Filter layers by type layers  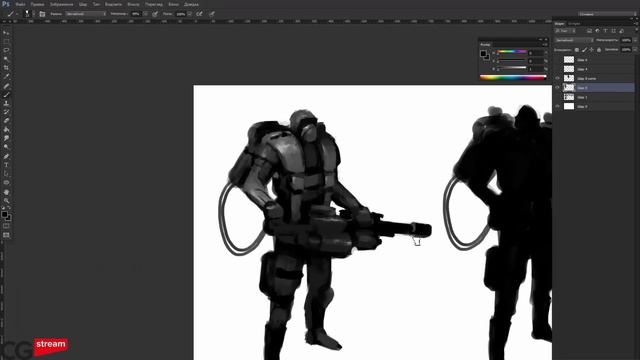[606, 31]
